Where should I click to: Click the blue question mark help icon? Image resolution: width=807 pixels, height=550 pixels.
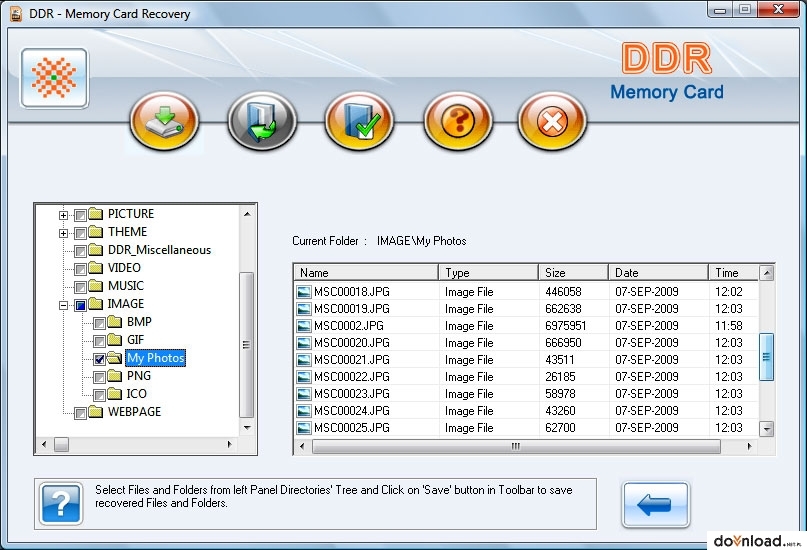[61, 503]
